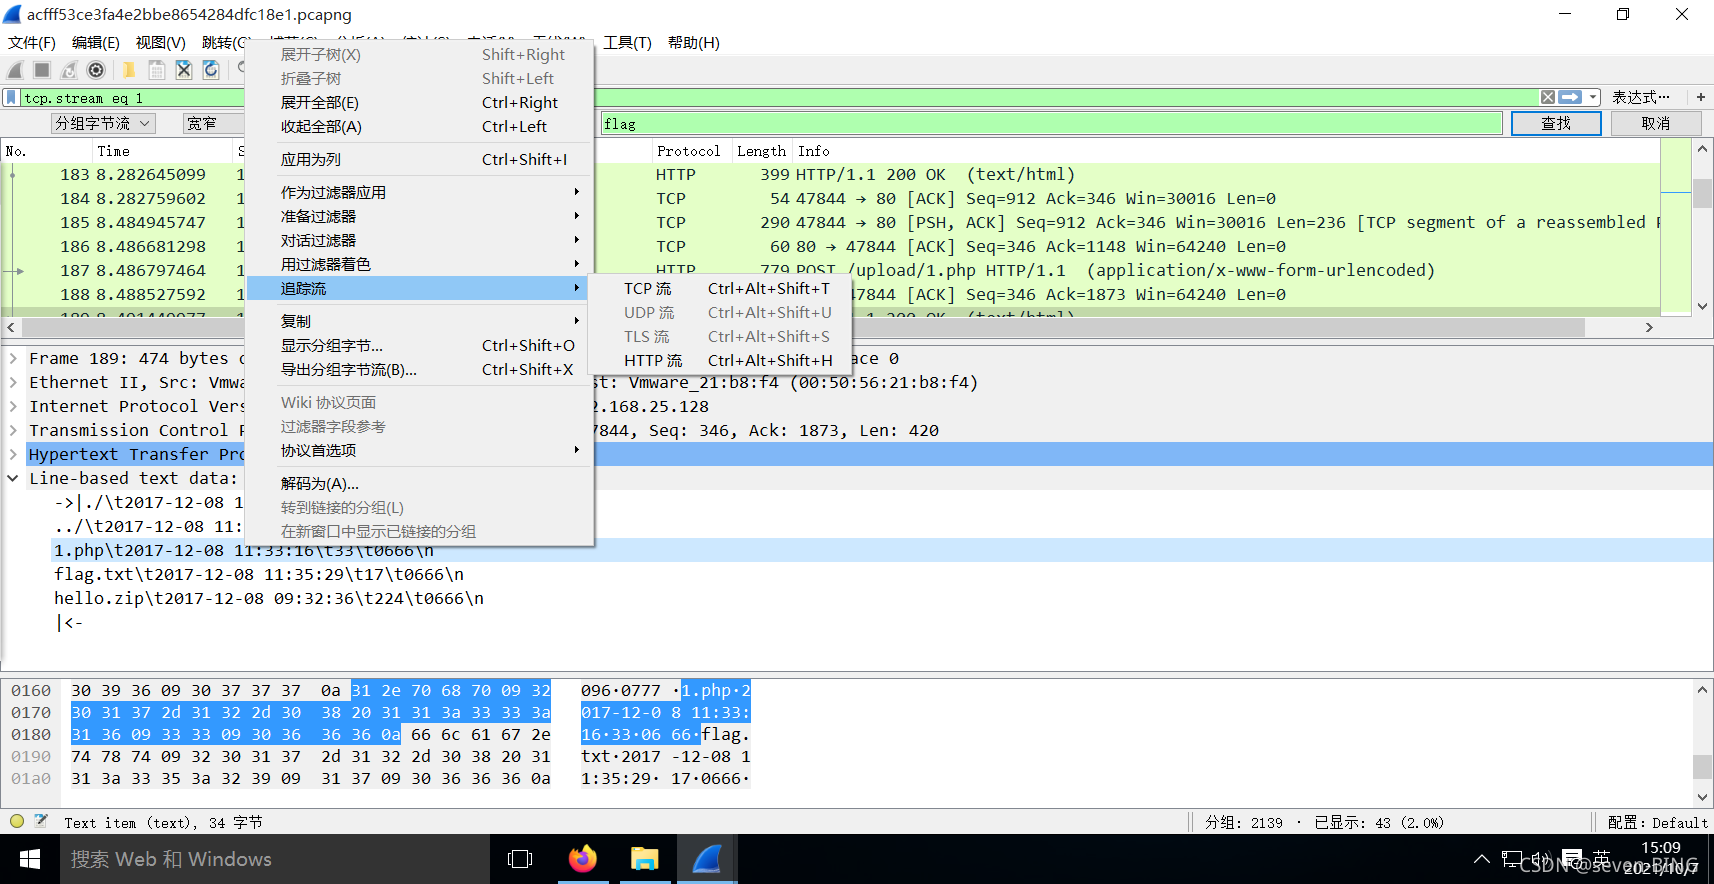Expand the Ethernet II tree node

tap(13, 382)
